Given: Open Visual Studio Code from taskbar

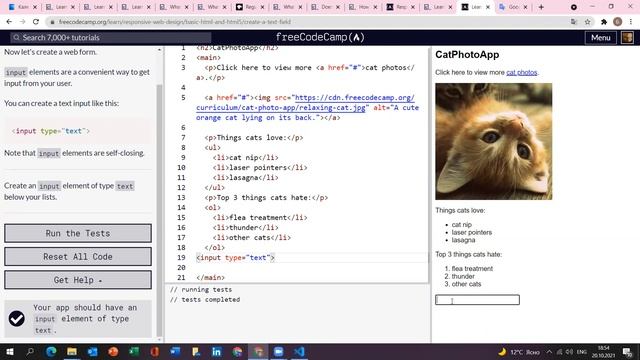Looking at the screenshot, I should coord(299,351).
